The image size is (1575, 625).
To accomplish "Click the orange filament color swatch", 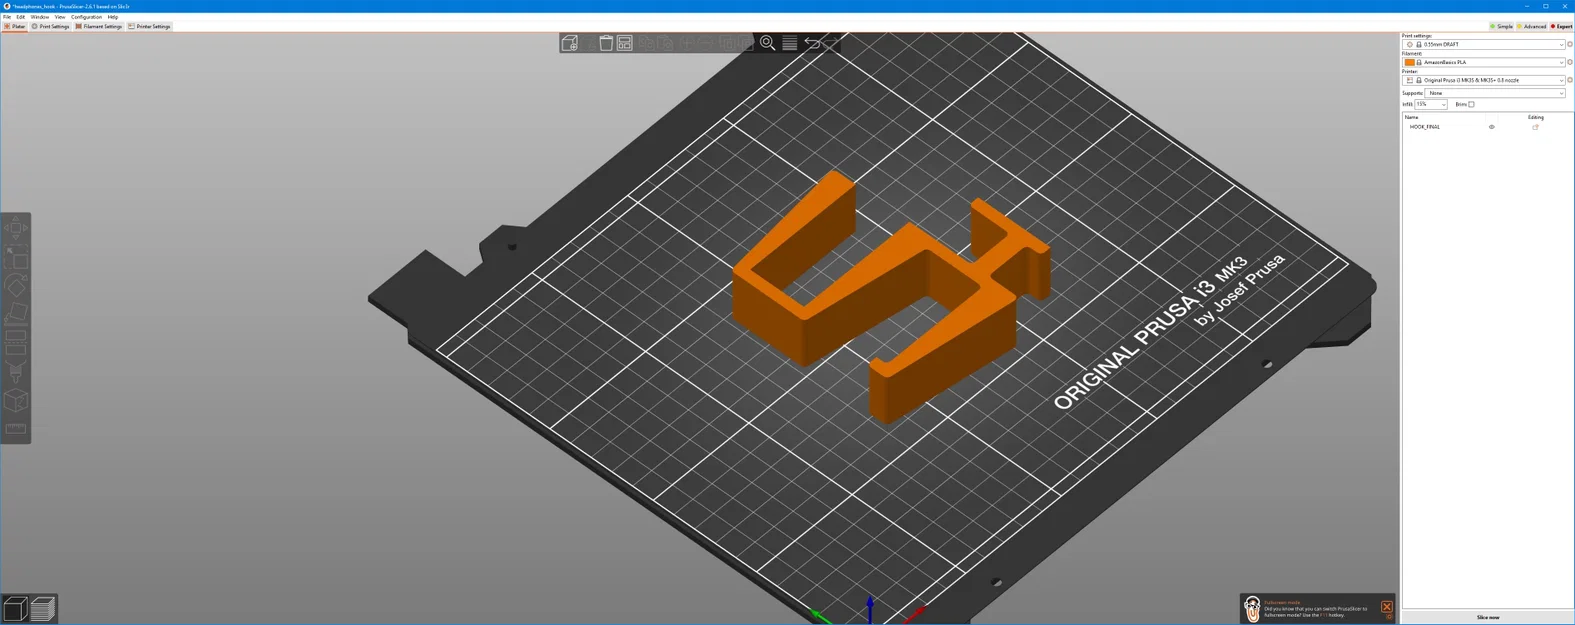I will tap(1410, 62).
